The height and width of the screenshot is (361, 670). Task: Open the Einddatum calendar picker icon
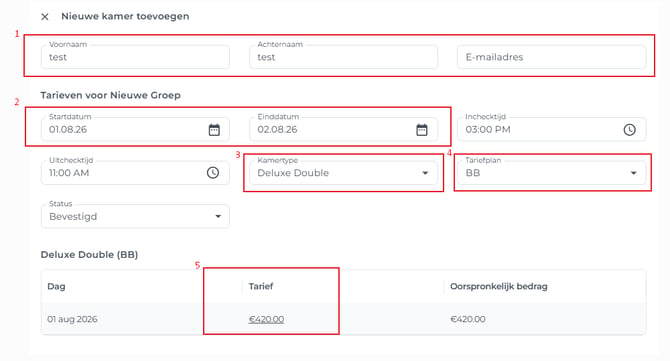tap(422, 129)
